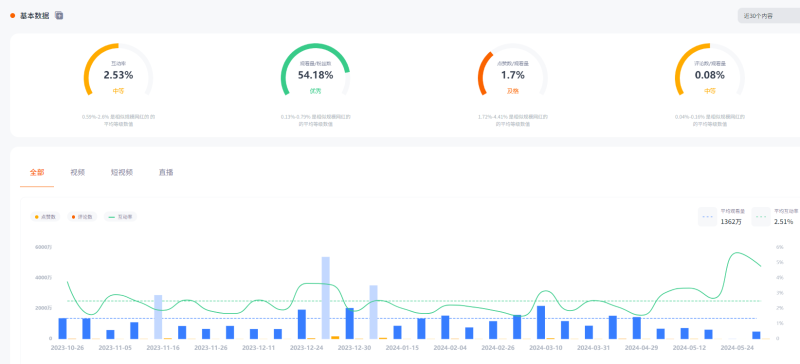Toggle the 互动率 line legend
800x364 pixels.
(x=120, y=217)
